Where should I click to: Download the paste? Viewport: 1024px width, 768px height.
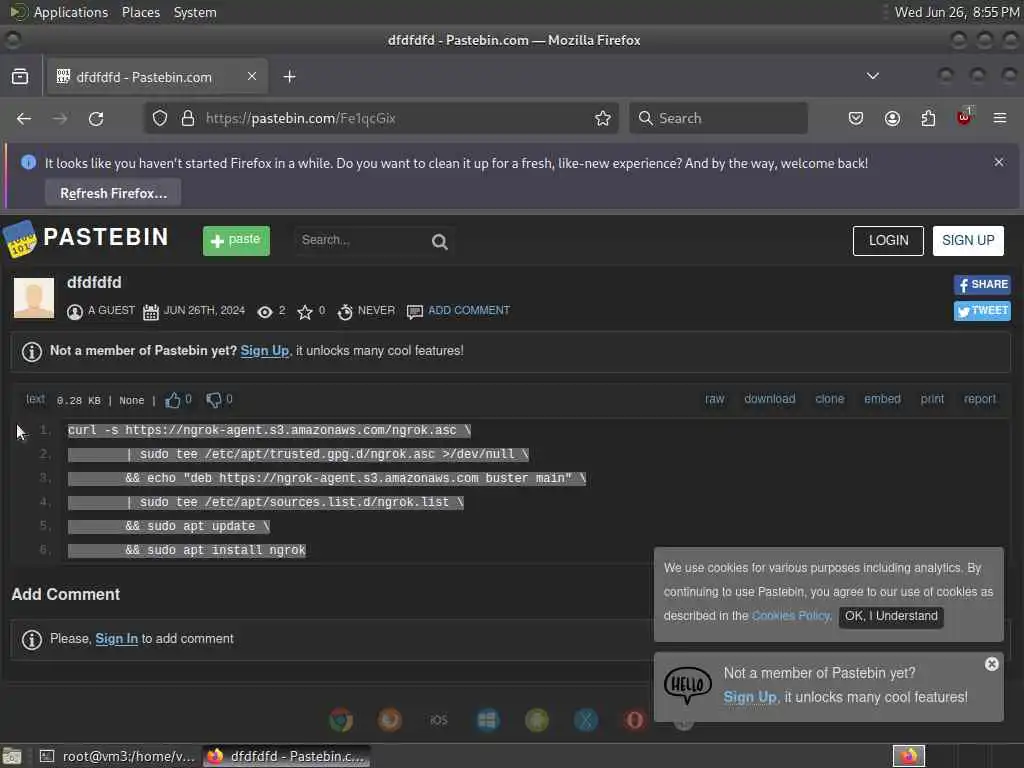pos(769,399)
